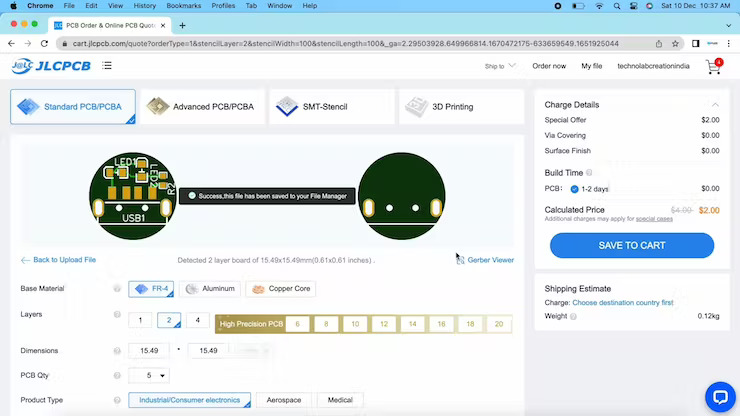Click the Dimensions help icon

pos(117,351)
